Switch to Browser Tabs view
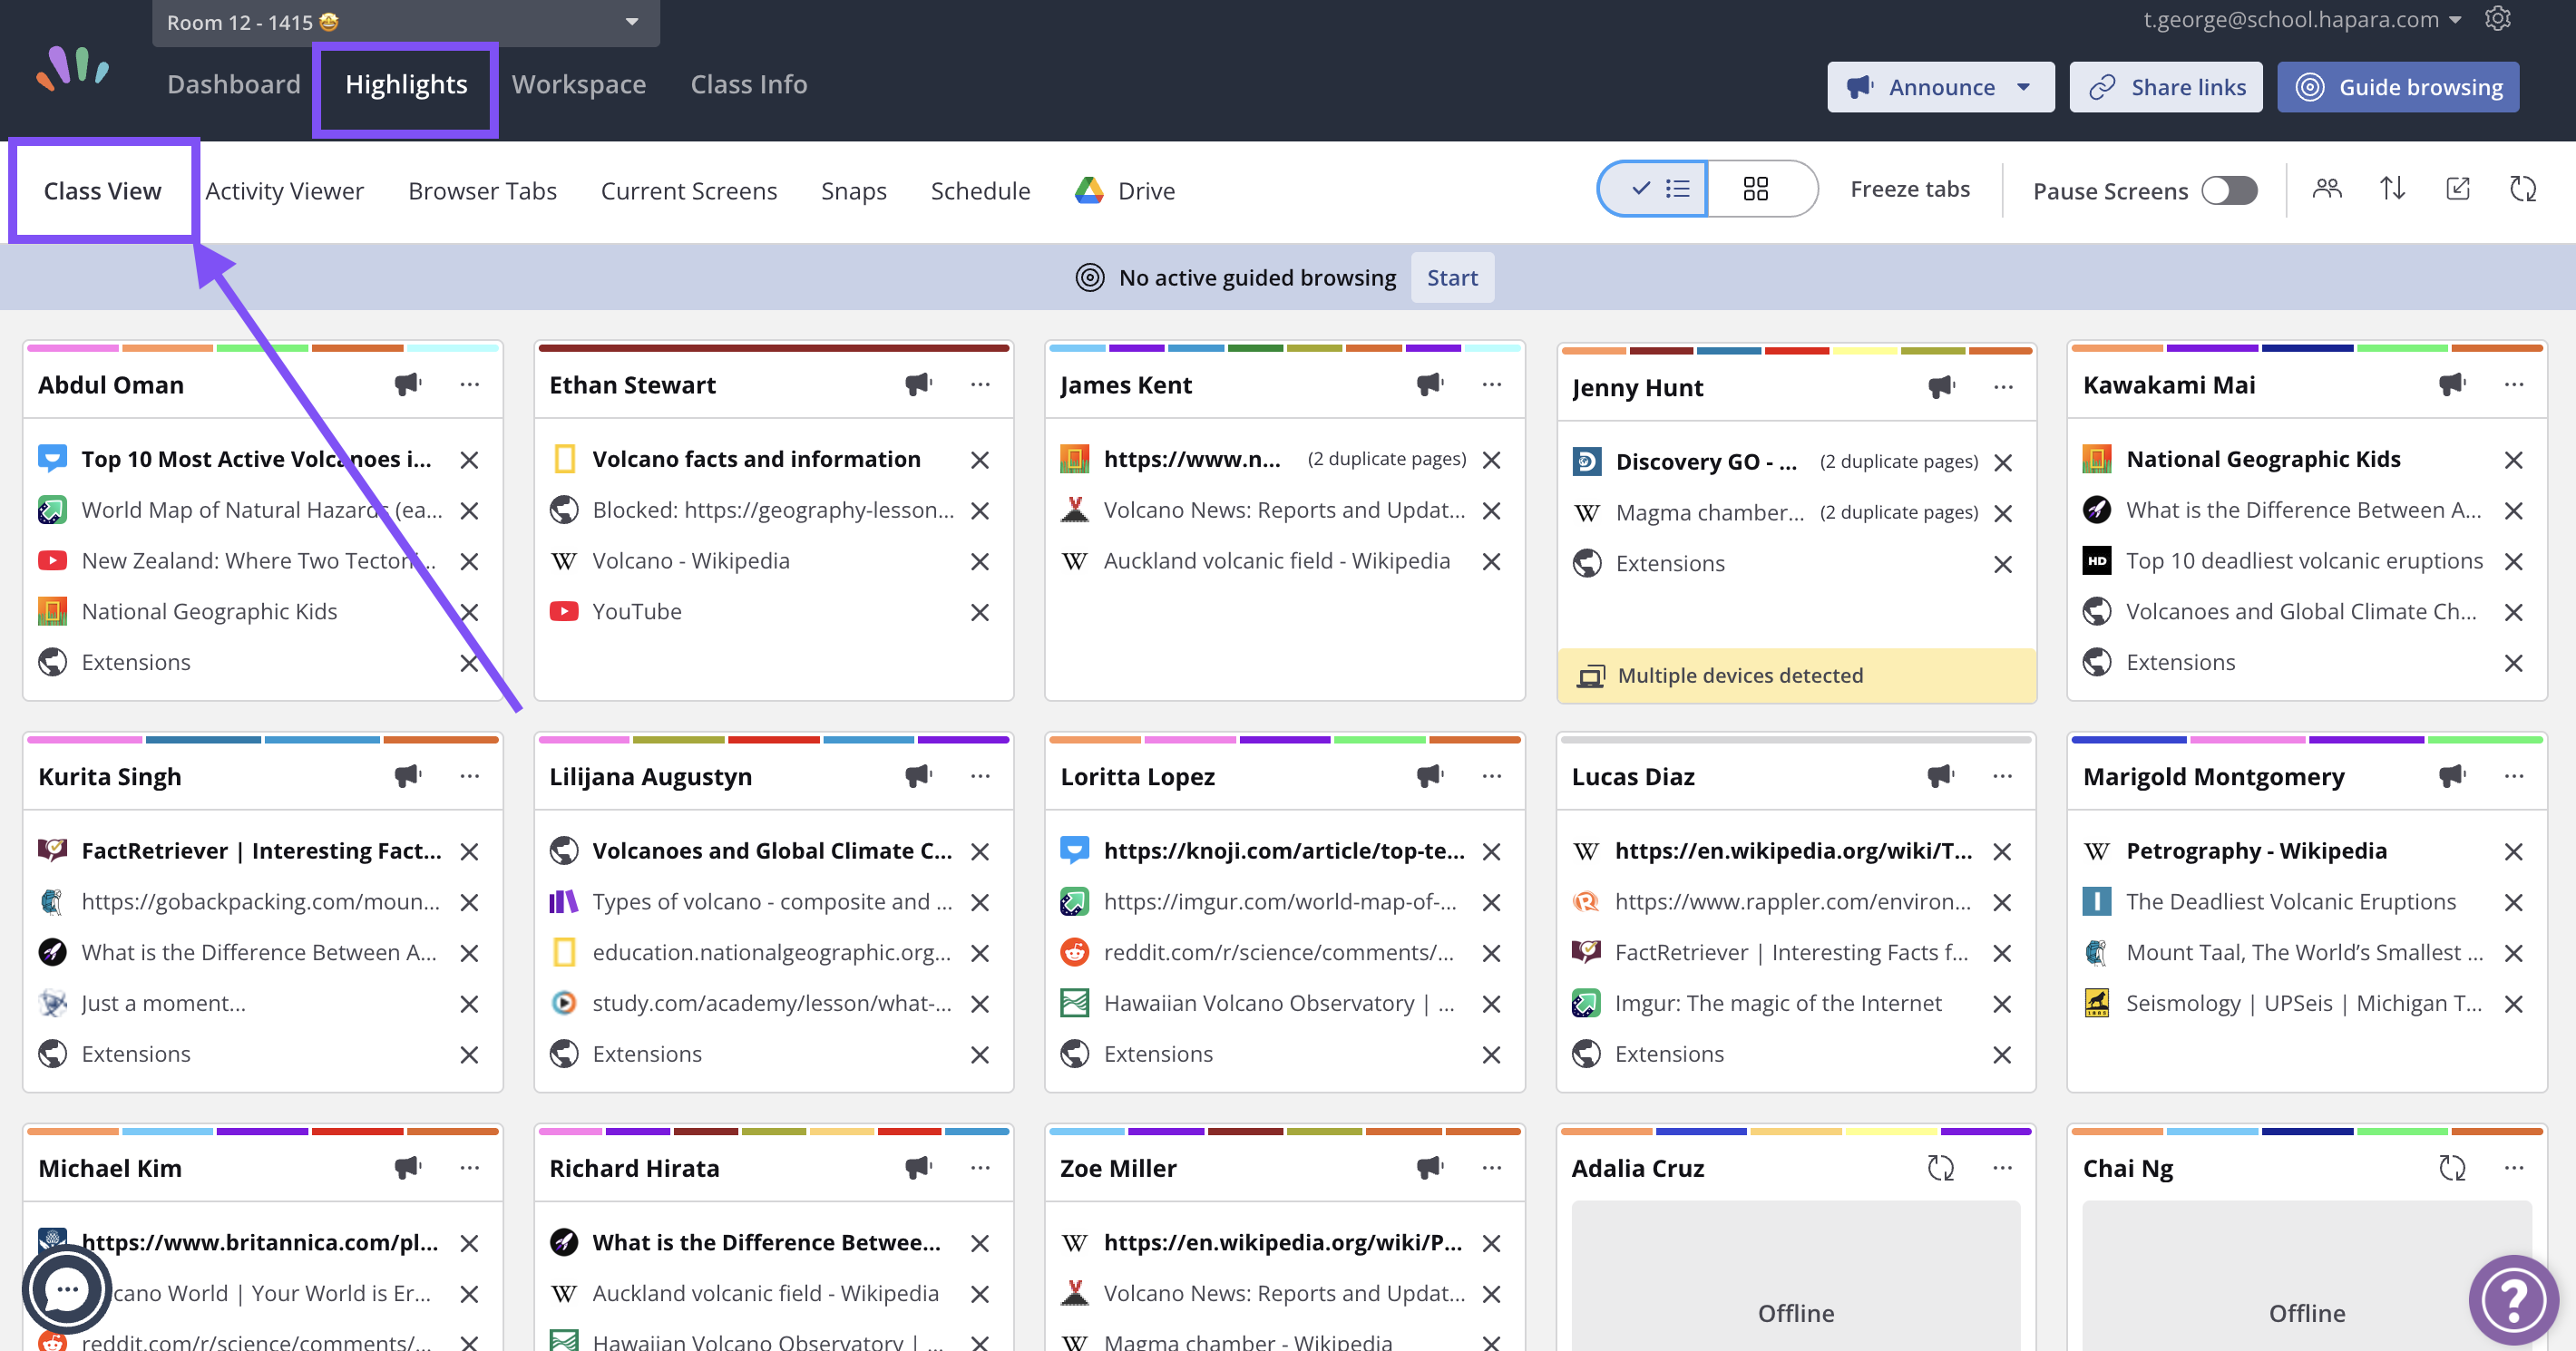This screenshot has width=2576, height=1351. [x=482, y=191]
